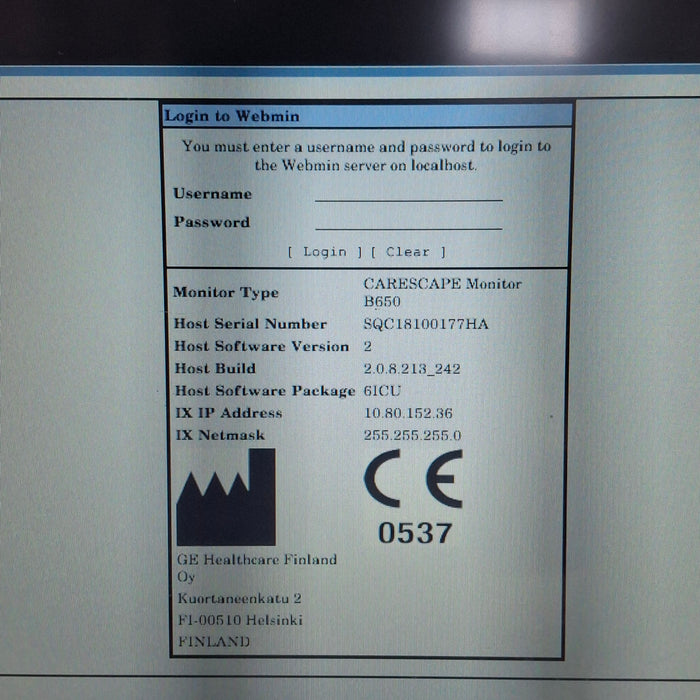Click the Password input field
Viewport: 700px width, 700px height.
pyautogui.click(x=408, y=222)
